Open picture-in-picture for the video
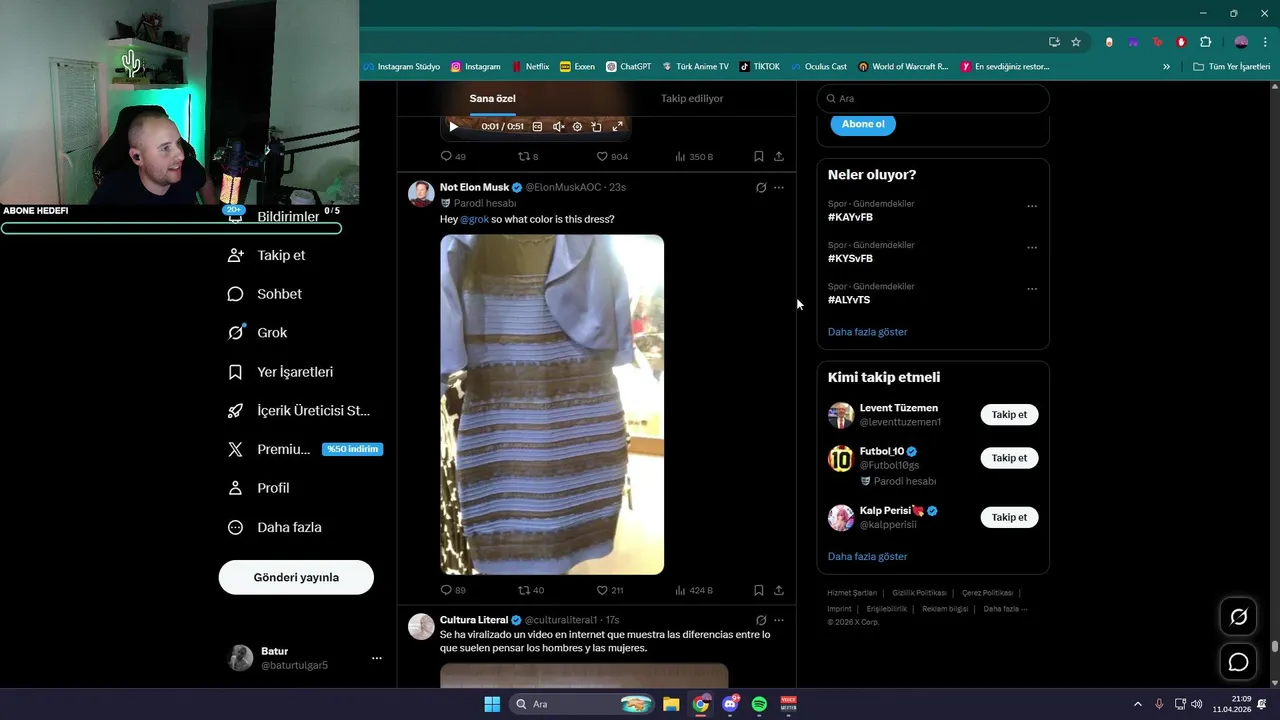 pyautogui.click(x=597, y=127)
